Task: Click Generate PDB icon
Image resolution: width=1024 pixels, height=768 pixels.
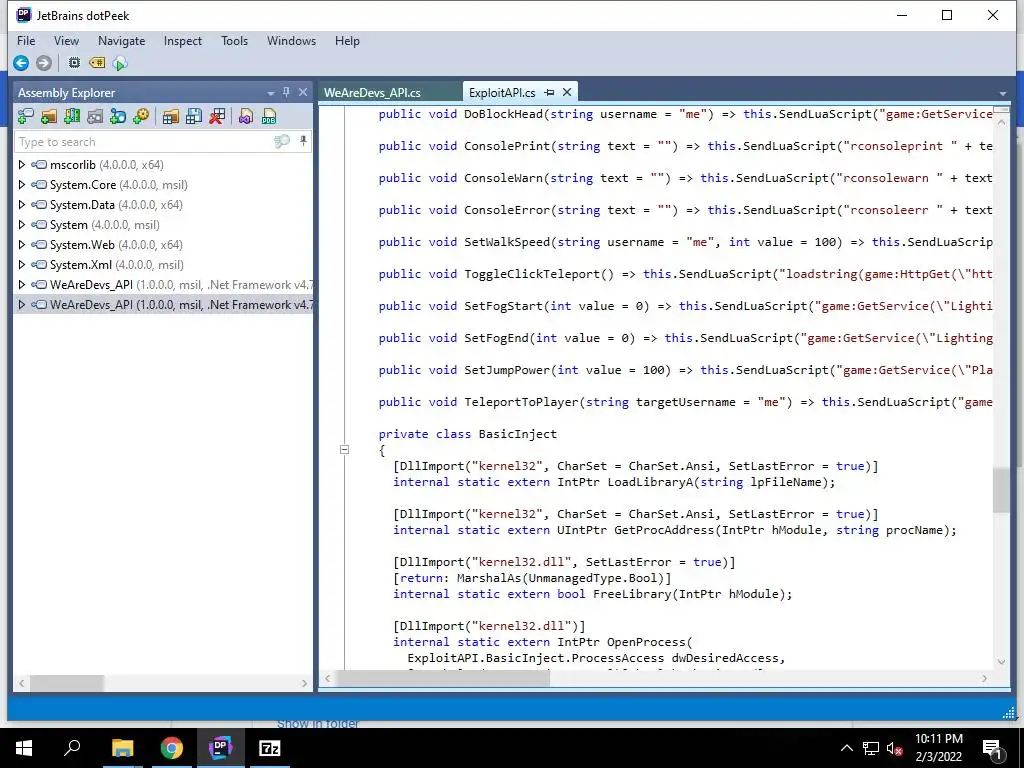Action: pyautogui.click(x=269, y=116)
